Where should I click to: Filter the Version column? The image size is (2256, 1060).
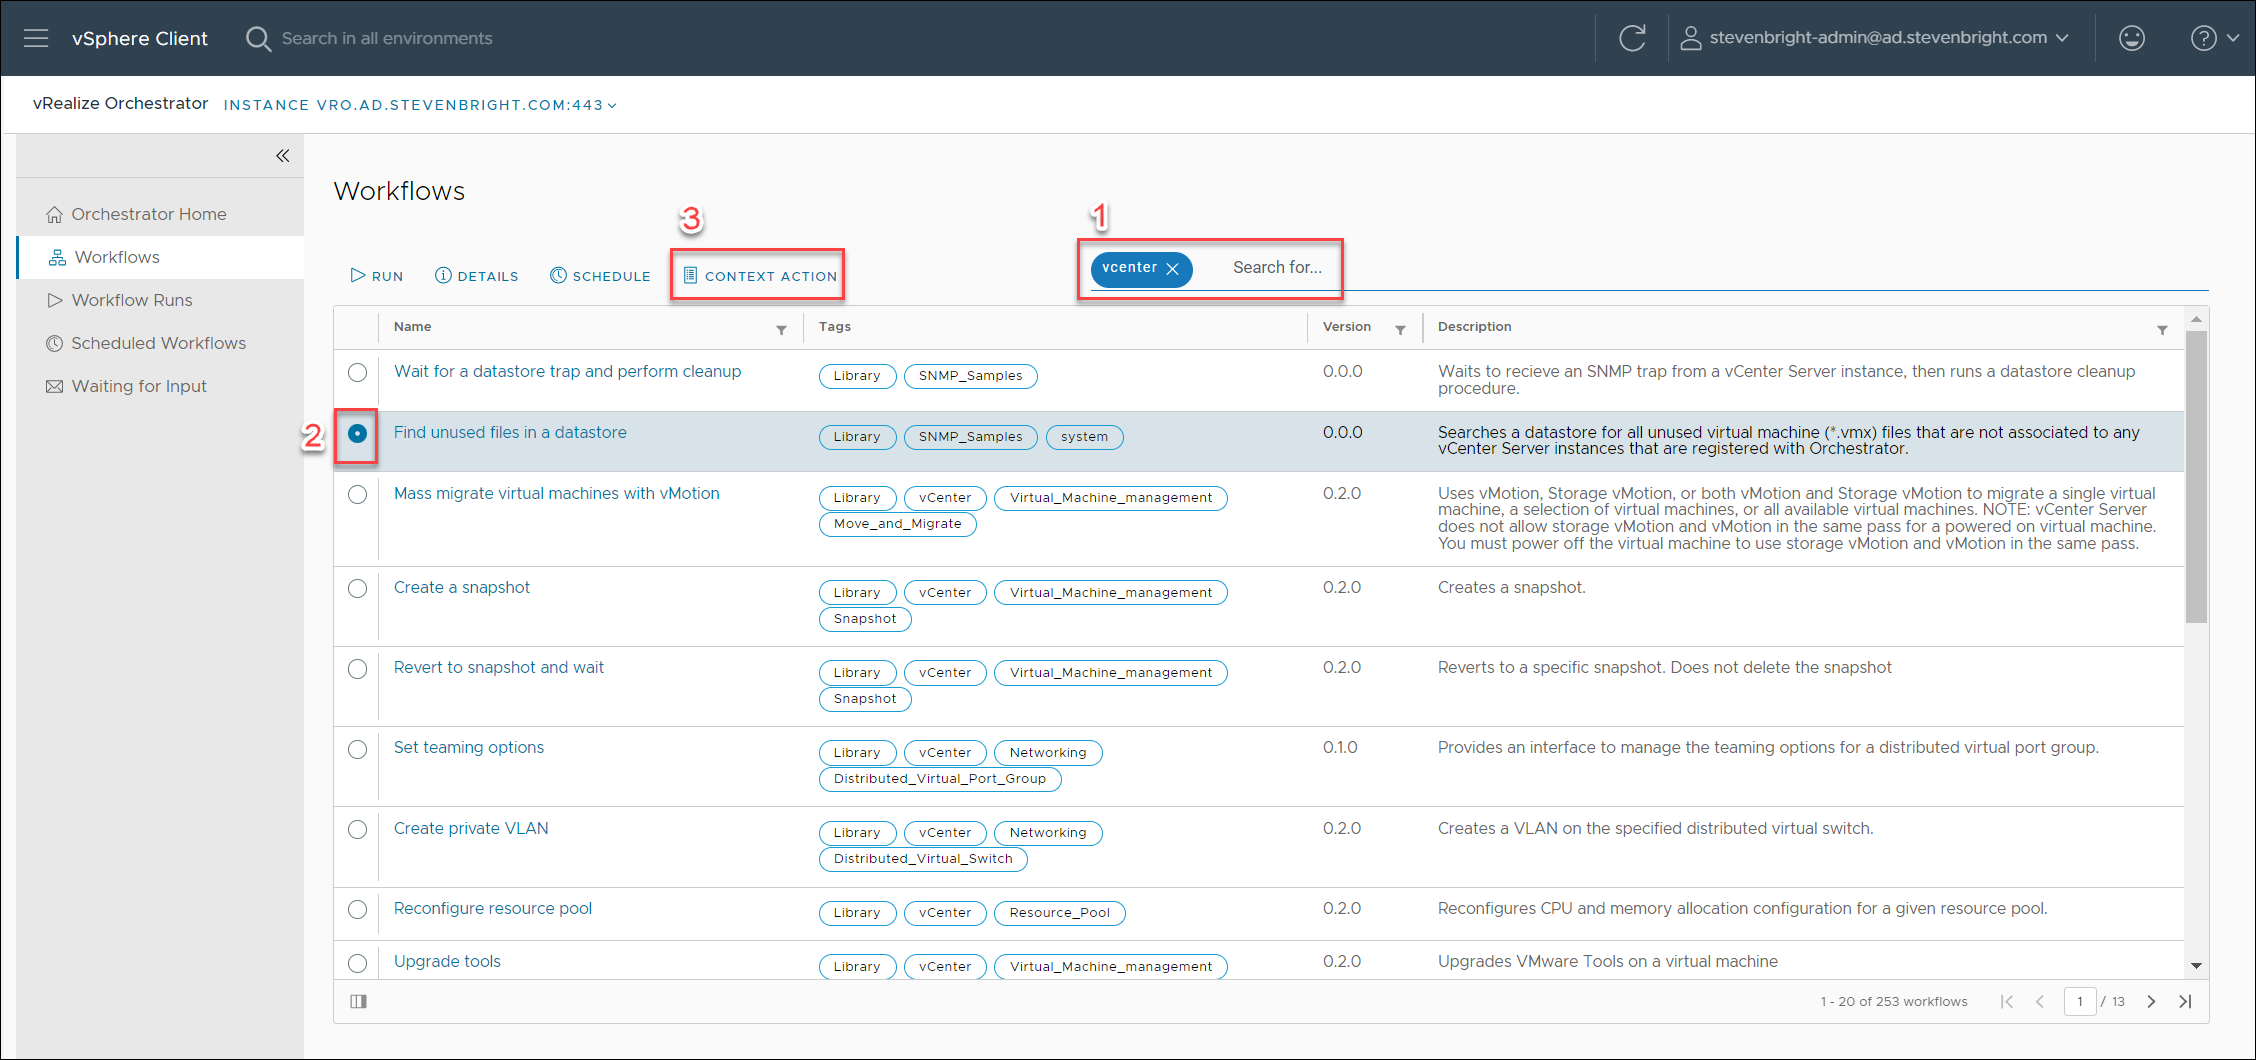tap(1400, 329)
